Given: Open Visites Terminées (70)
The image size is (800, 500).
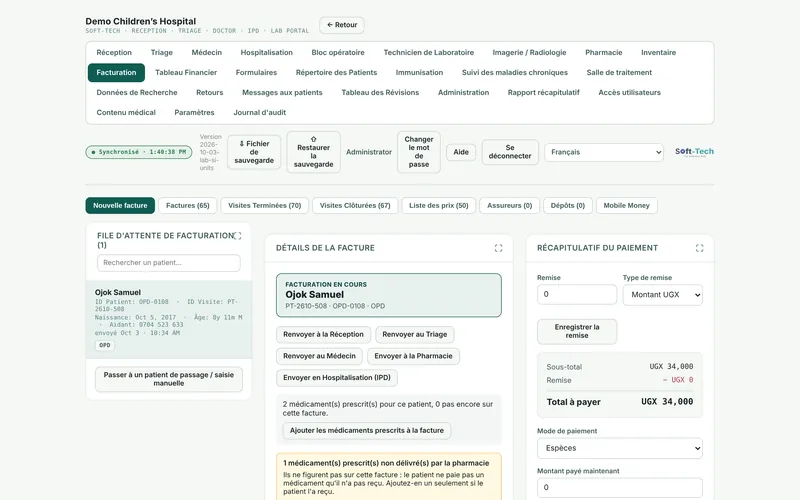Looking at the screenshot, I should click(x=264, y=206).
